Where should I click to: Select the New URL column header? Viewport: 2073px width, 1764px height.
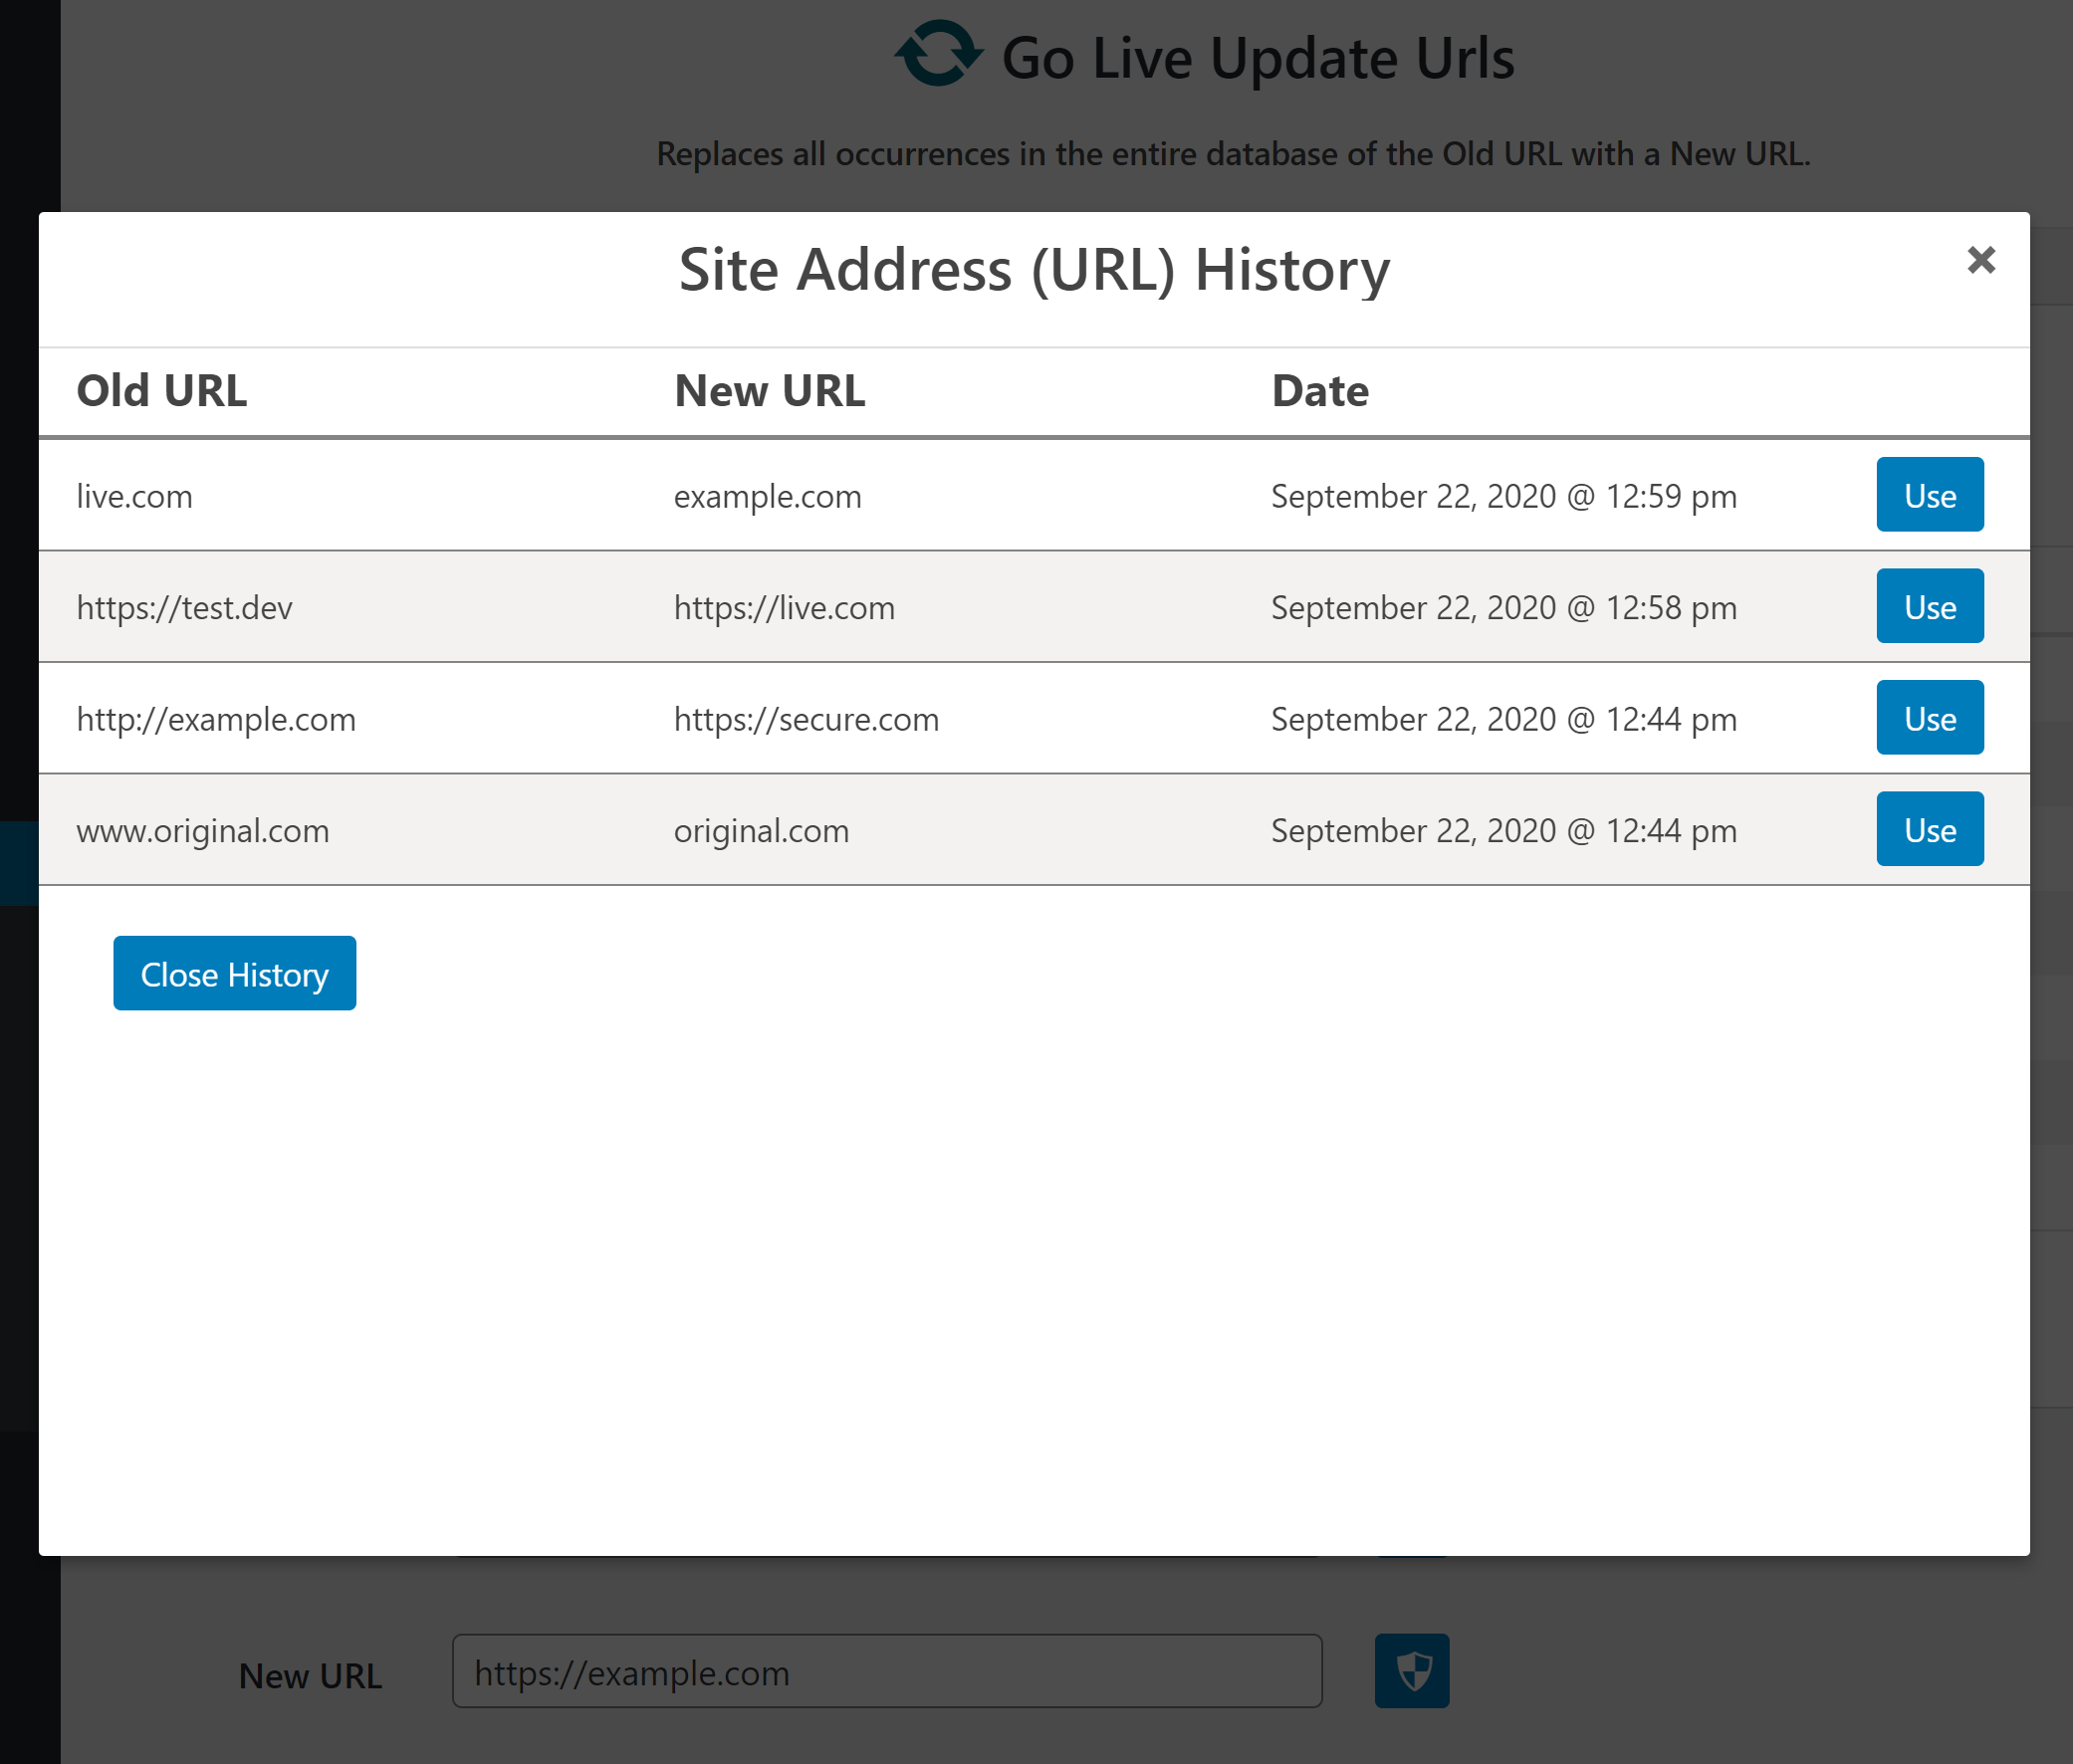click(768, 390)
